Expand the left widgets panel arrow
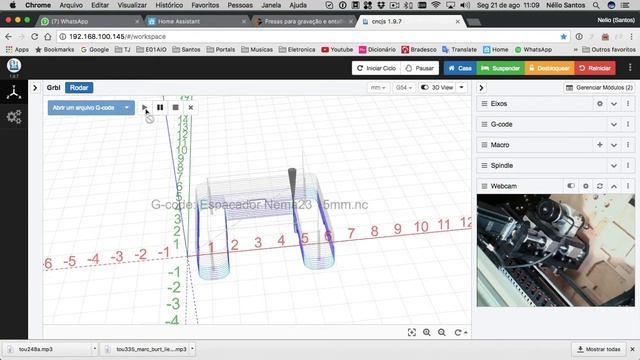Image resolution: width=640 pixels, height=360 pixels. tap(35, 88)
